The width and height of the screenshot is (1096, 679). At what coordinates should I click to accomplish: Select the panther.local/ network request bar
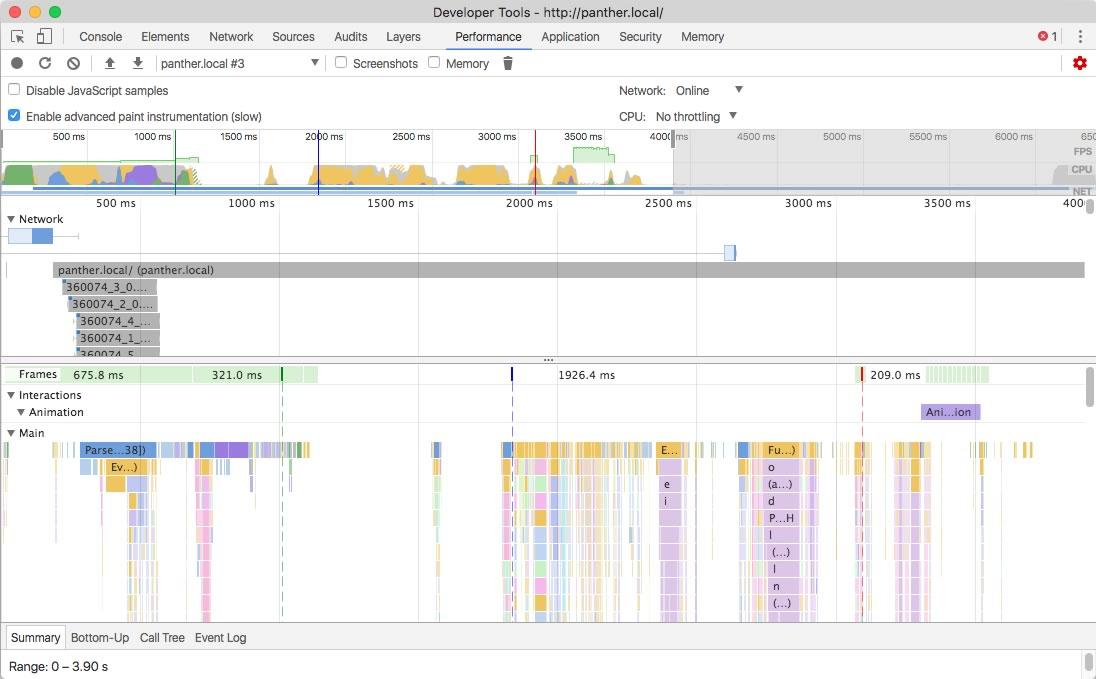pyautogui.click(x=568, y=270)
